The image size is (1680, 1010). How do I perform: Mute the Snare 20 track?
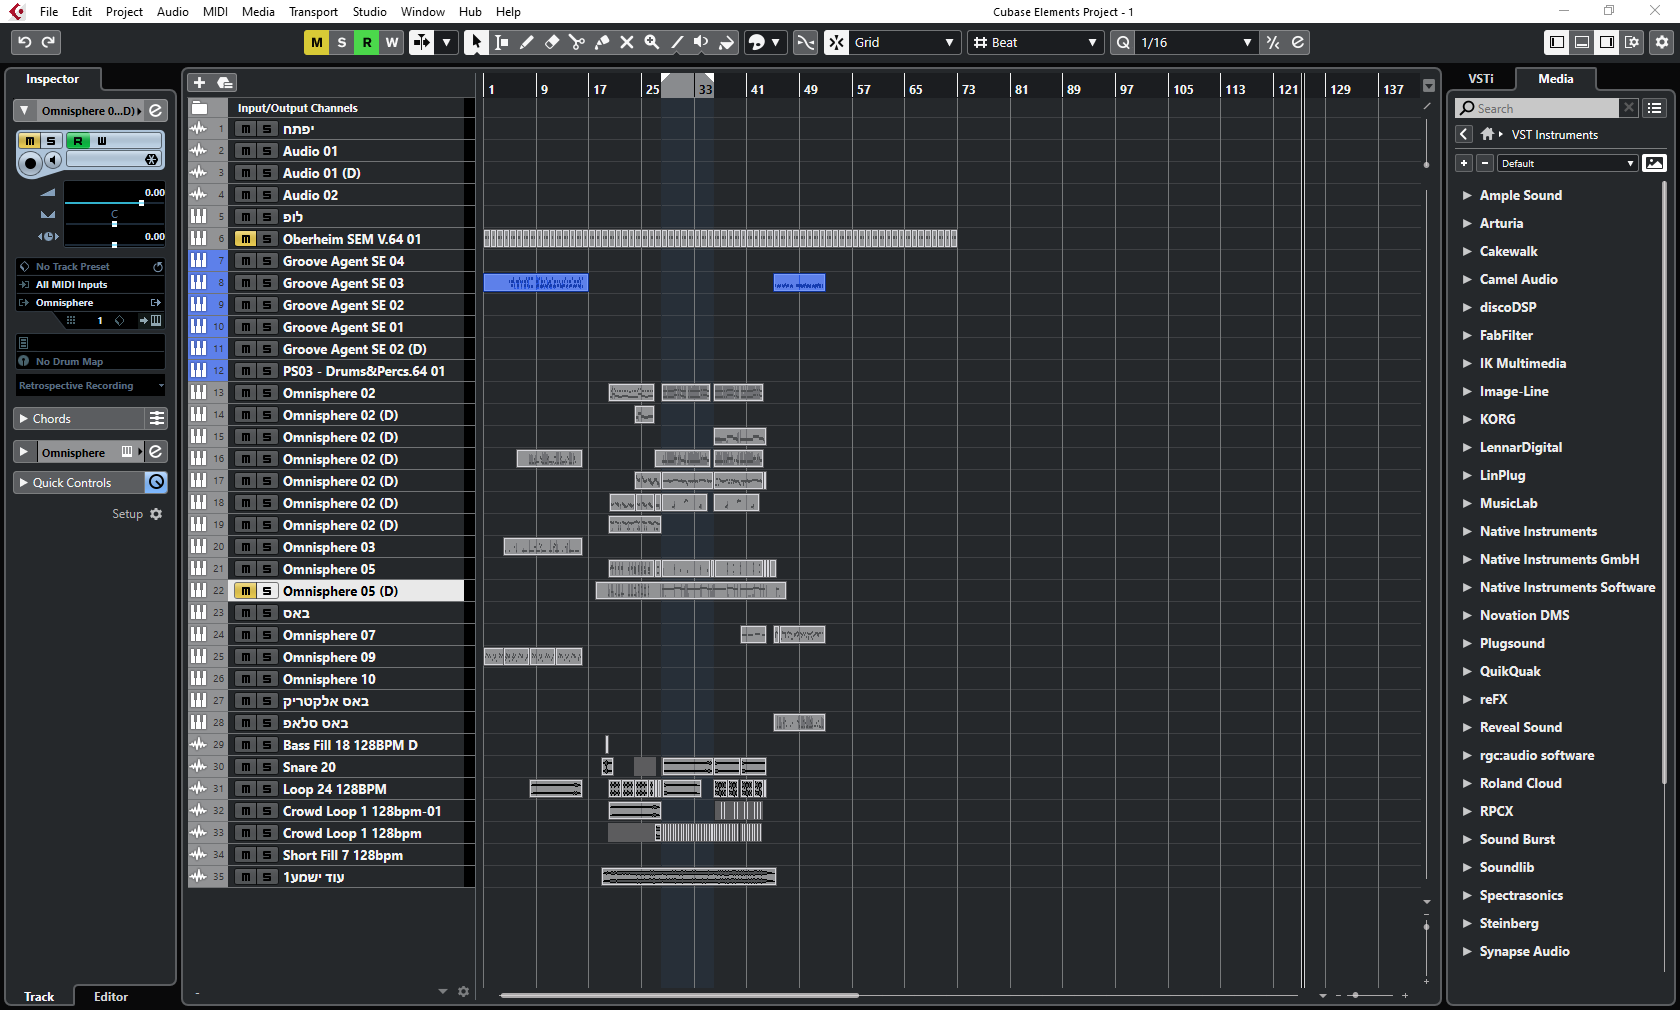245,767
